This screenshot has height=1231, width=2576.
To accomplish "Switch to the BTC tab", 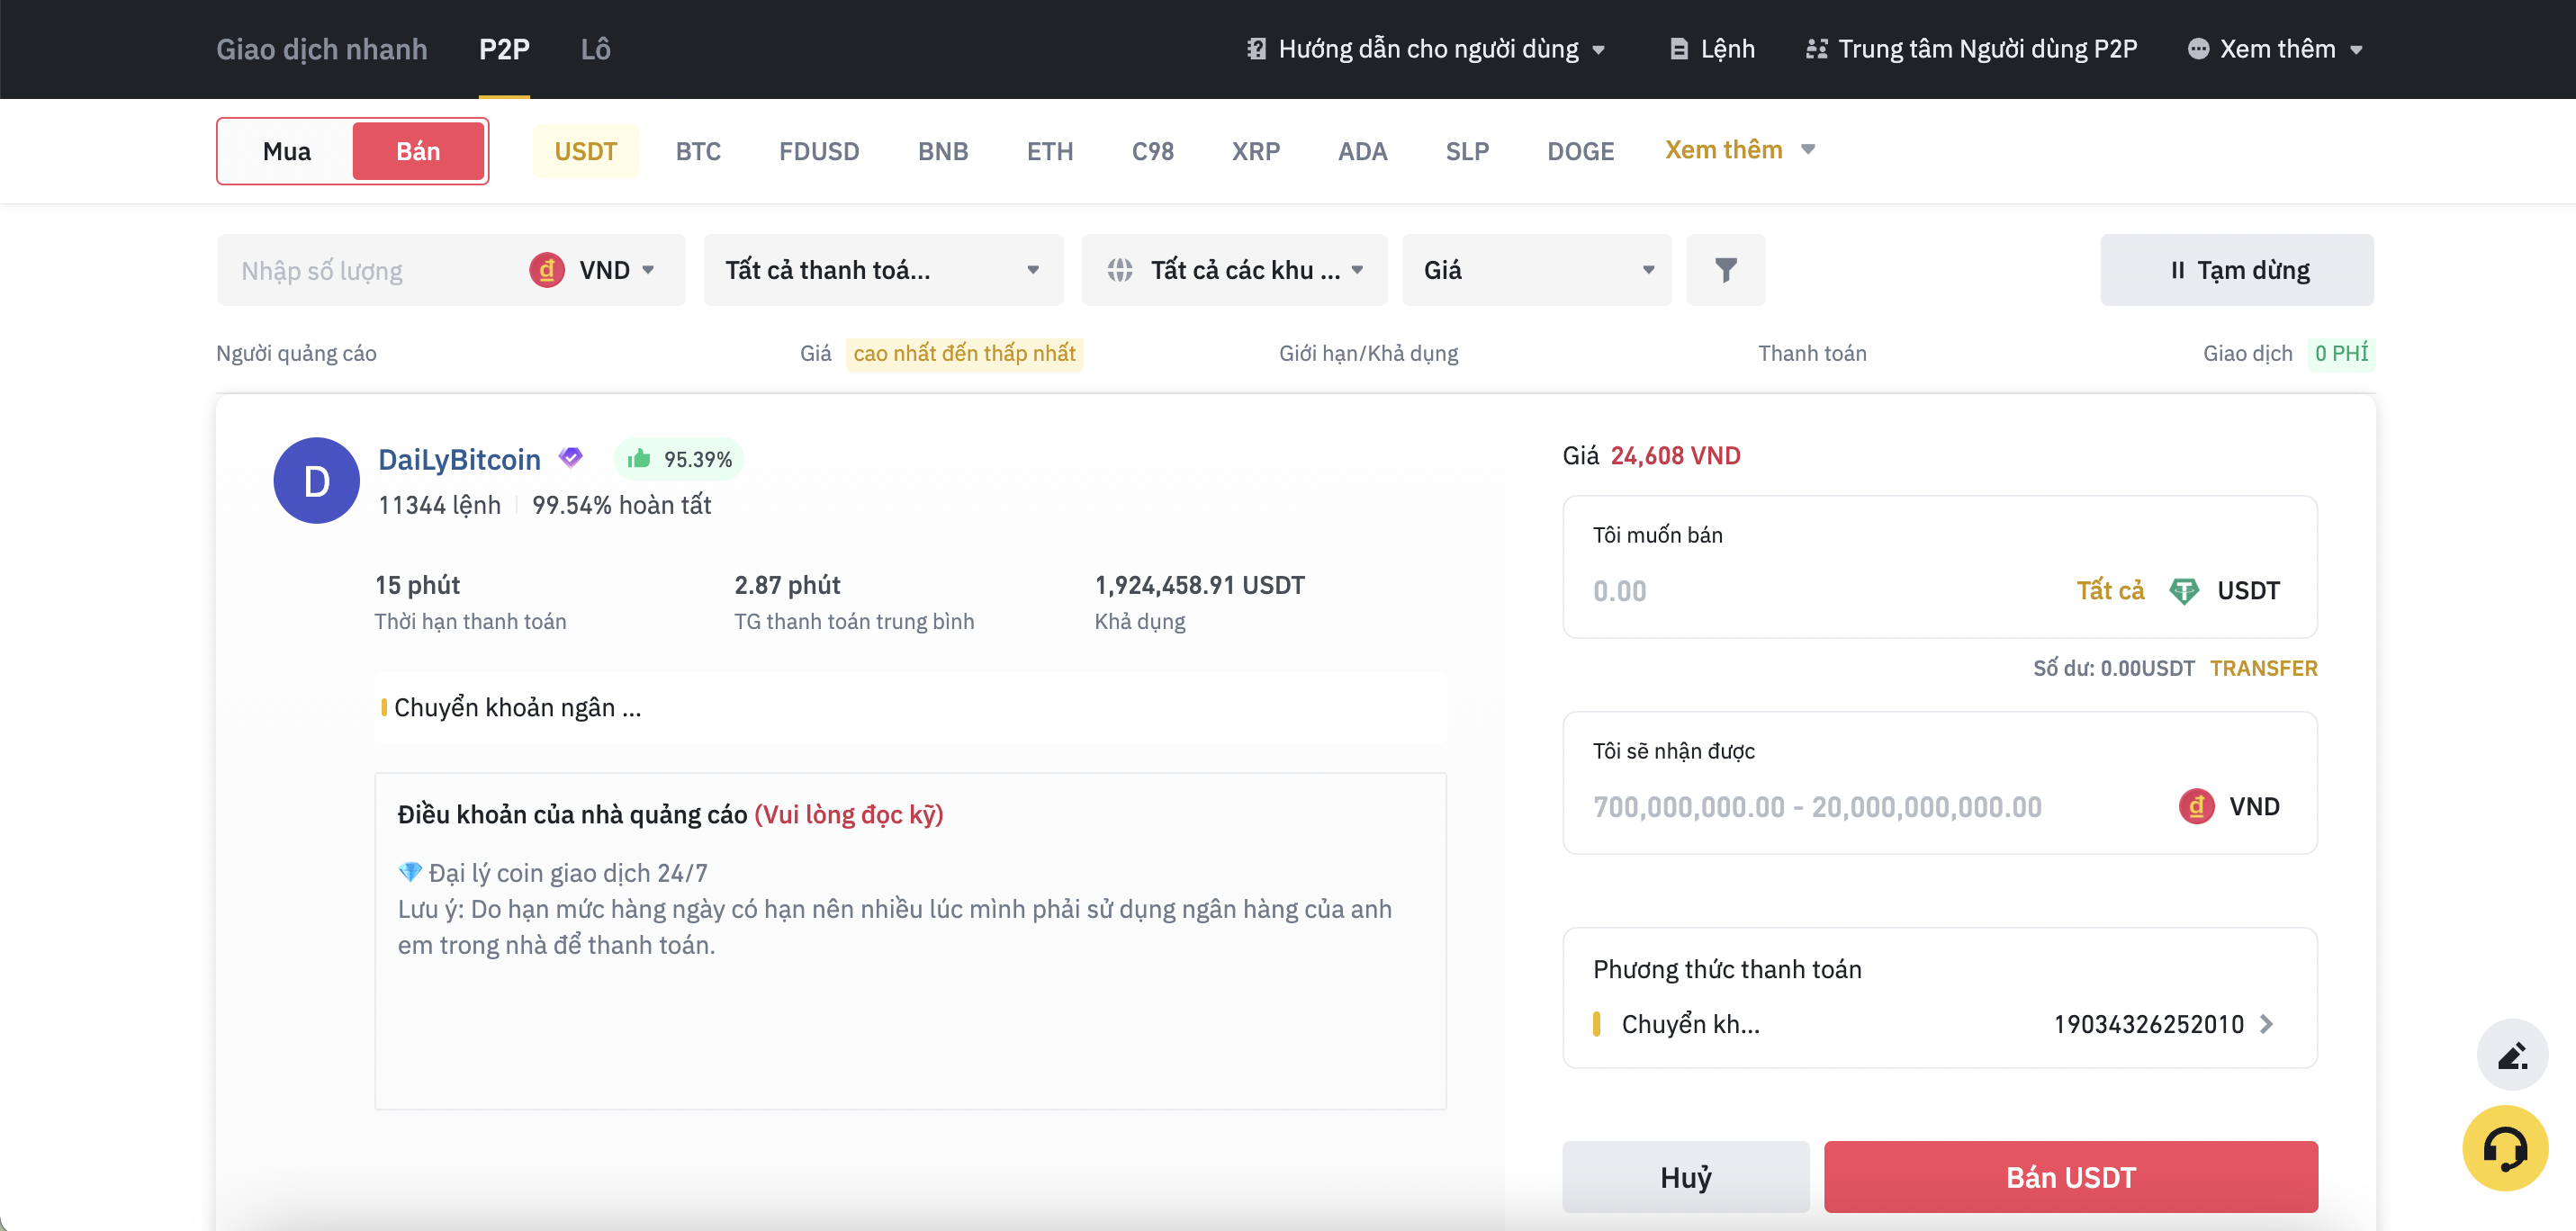I will tap(698, 151).
